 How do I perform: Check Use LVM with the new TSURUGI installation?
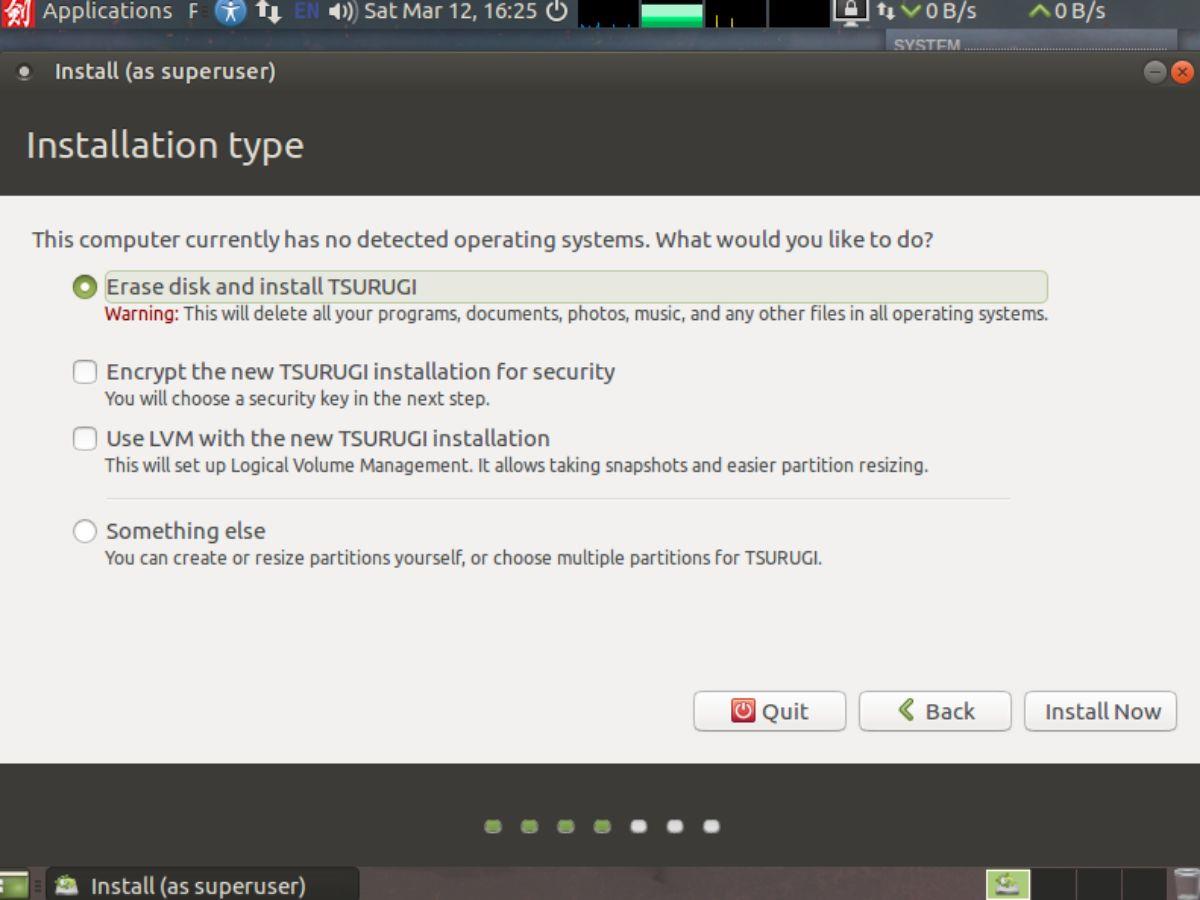pyautogui.click(x=85, y=438)
